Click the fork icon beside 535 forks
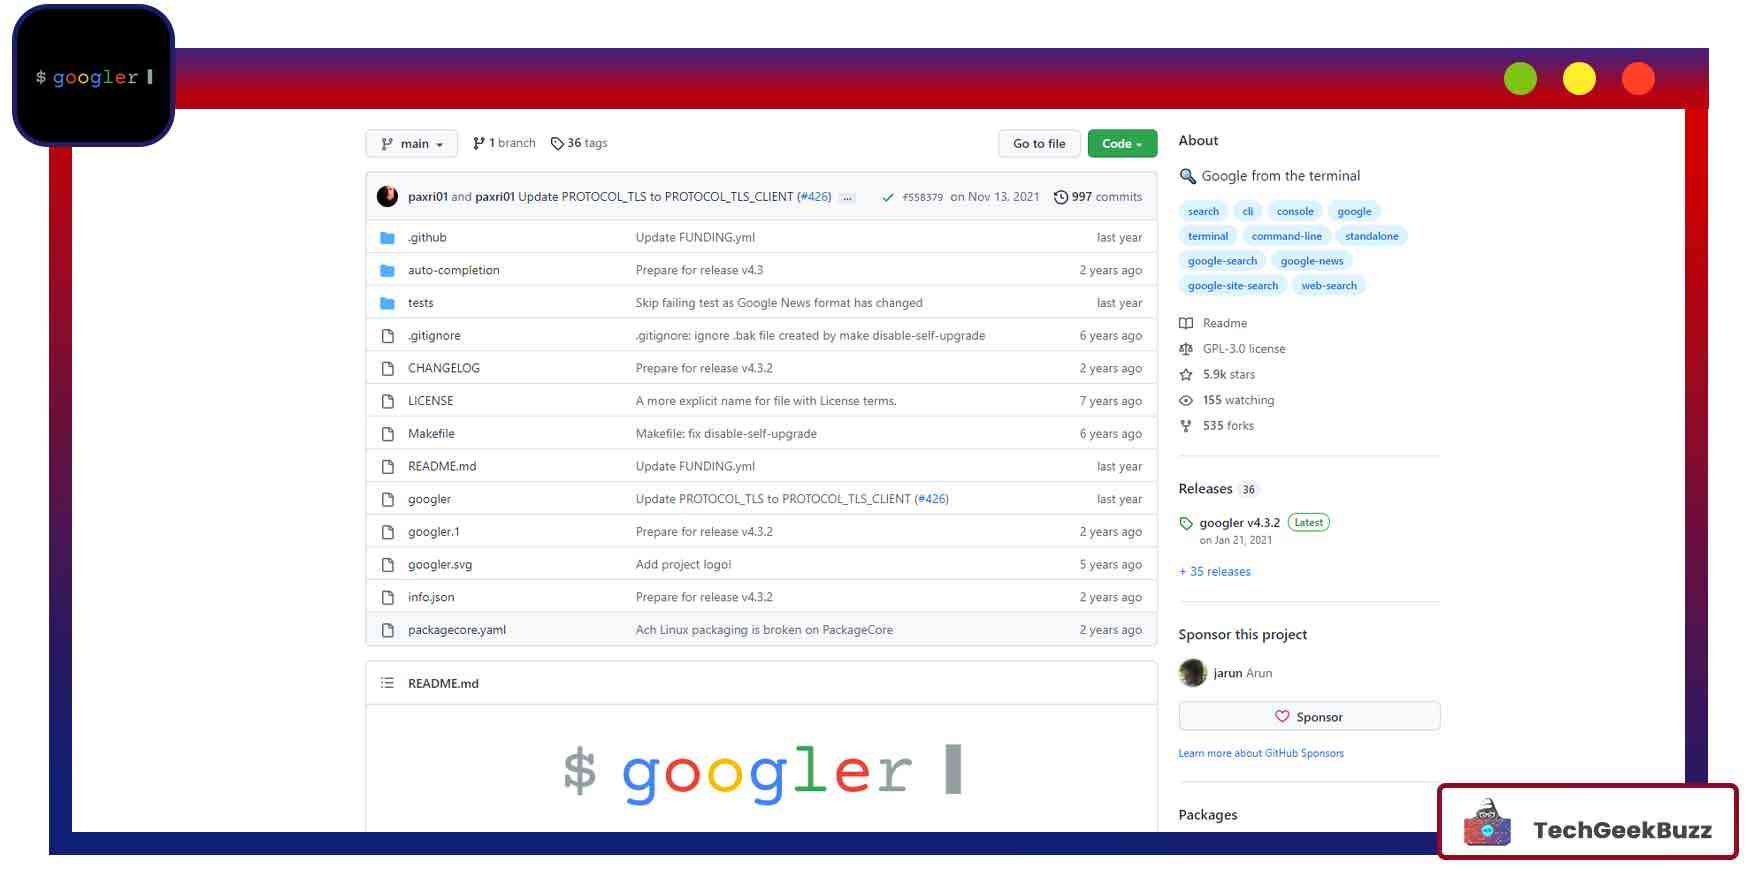 coord(1186,426)
